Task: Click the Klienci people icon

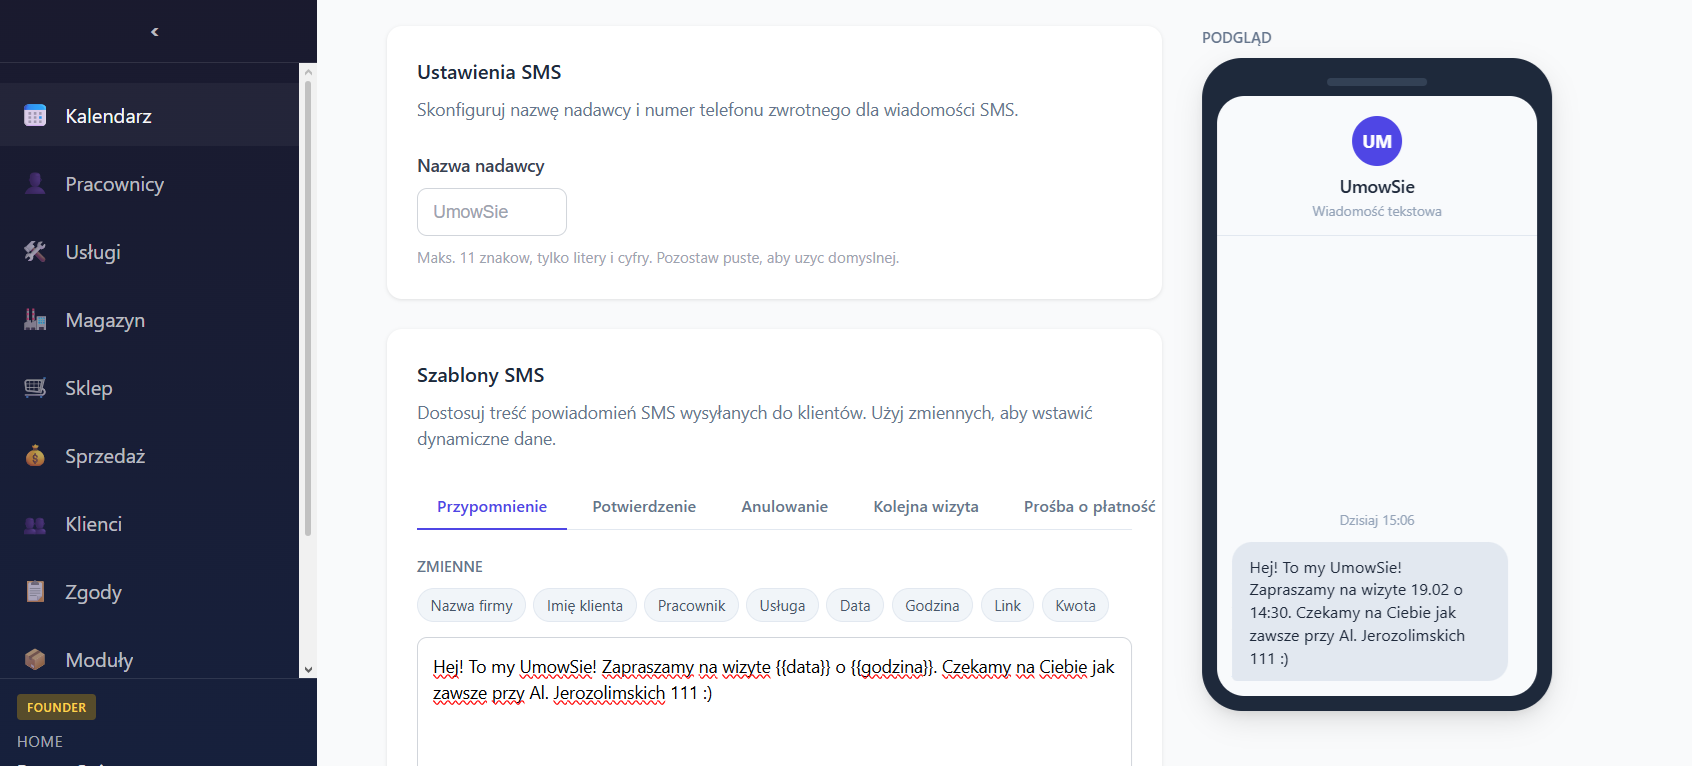Action: pyautogui.click(x=35, y=524)
